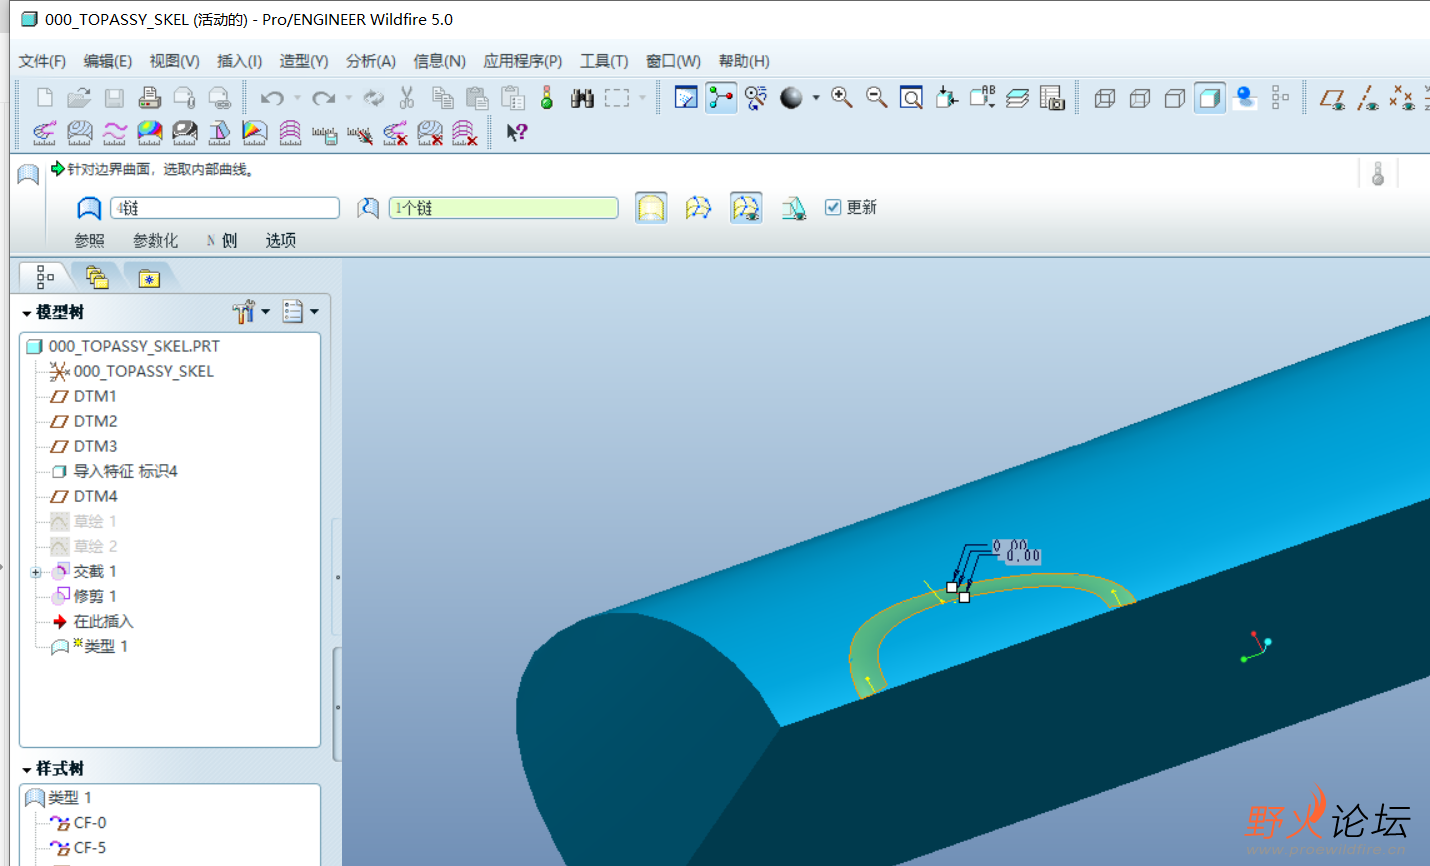Click the surface preview toggle icon
The image size is (1430, 866).
coord(651,208)
